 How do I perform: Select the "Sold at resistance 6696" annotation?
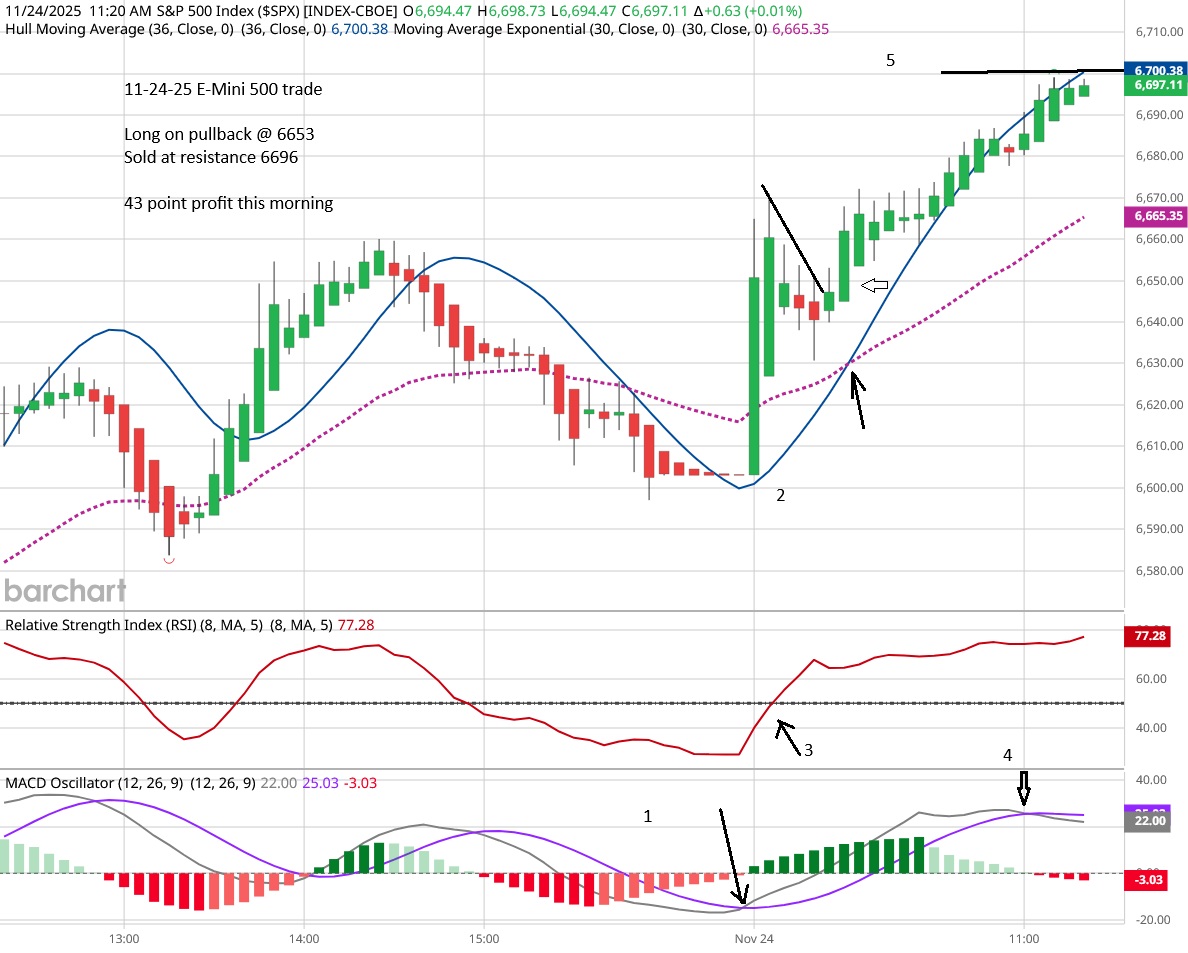point(211,157)
